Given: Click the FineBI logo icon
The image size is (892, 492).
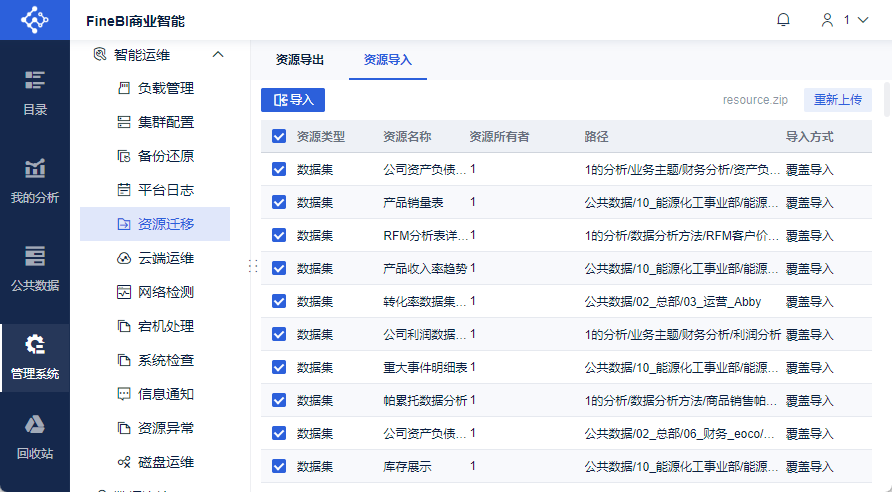Looking at the screenshot, I should pyautogui.click(x=35, y=20).
